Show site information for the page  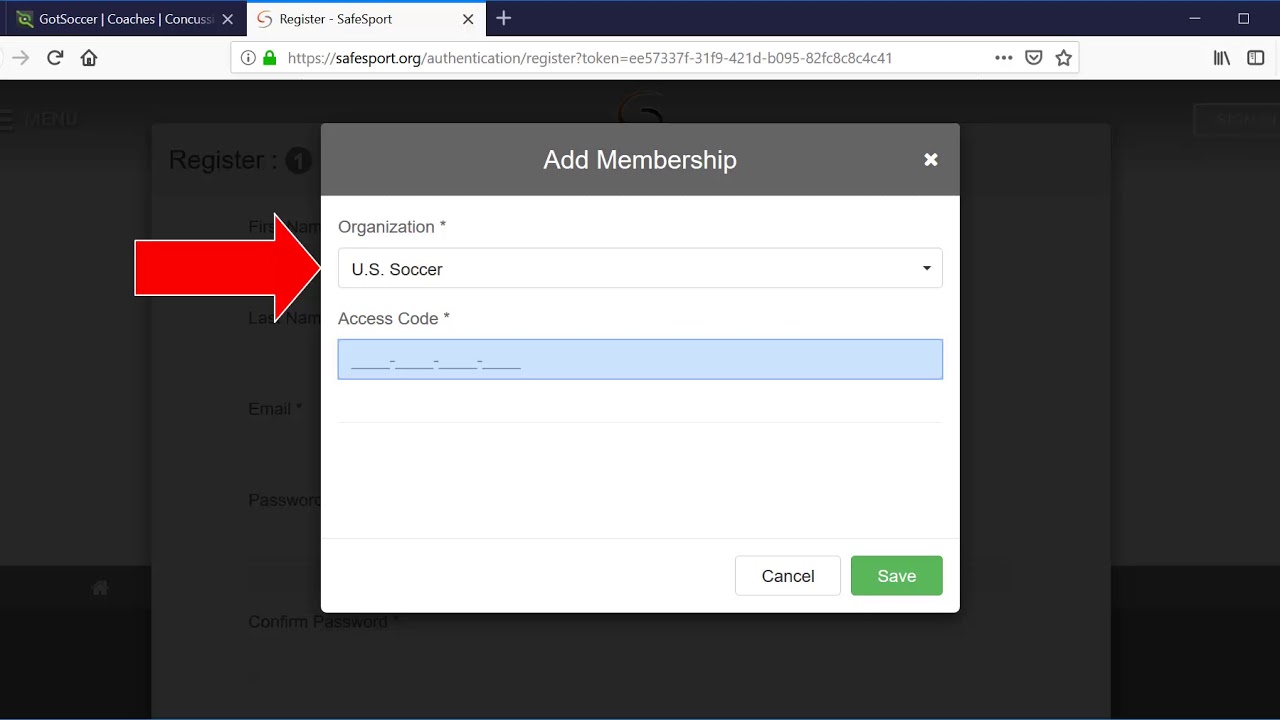click(248, 58)
